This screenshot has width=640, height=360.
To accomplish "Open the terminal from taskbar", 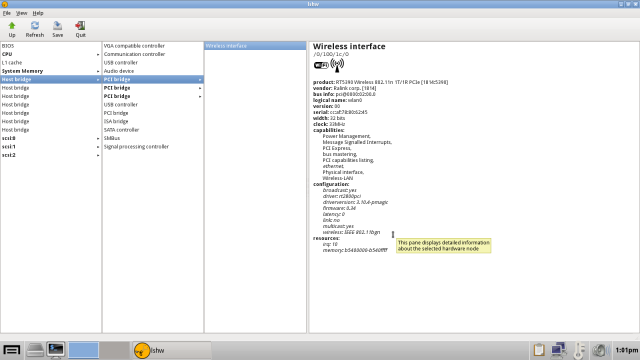I will (56, 350).
